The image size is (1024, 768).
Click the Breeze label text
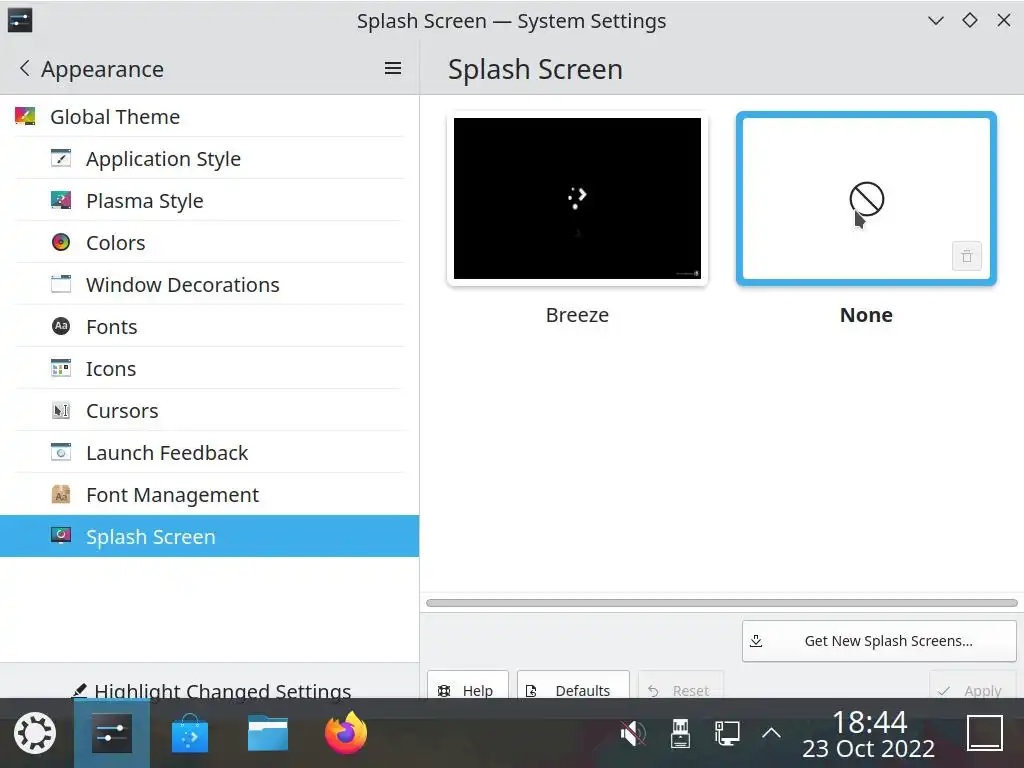click(x=577, y=315)
